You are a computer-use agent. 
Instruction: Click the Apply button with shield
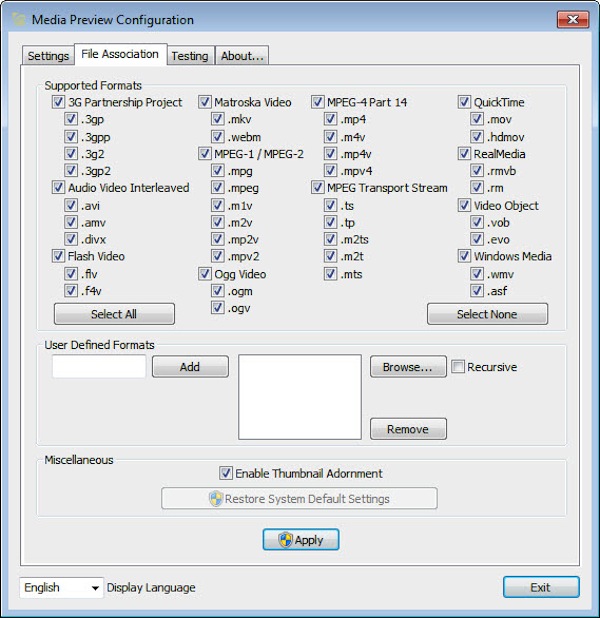tap(301, 540)
